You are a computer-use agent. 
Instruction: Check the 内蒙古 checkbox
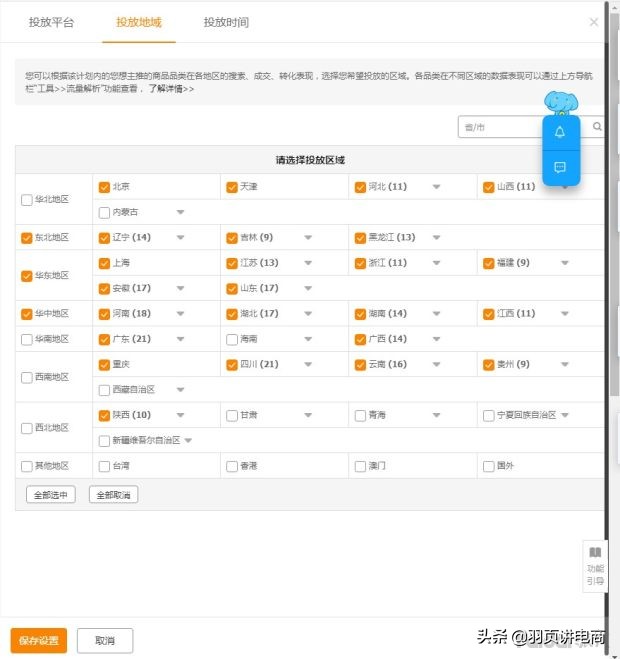104,213
